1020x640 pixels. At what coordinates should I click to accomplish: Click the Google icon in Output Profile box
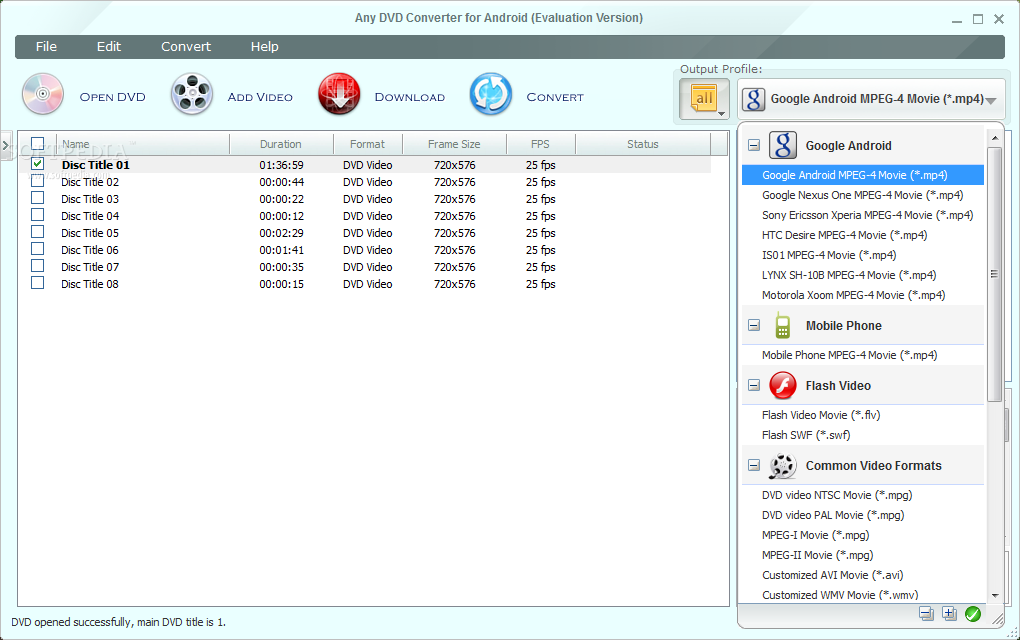753,99
